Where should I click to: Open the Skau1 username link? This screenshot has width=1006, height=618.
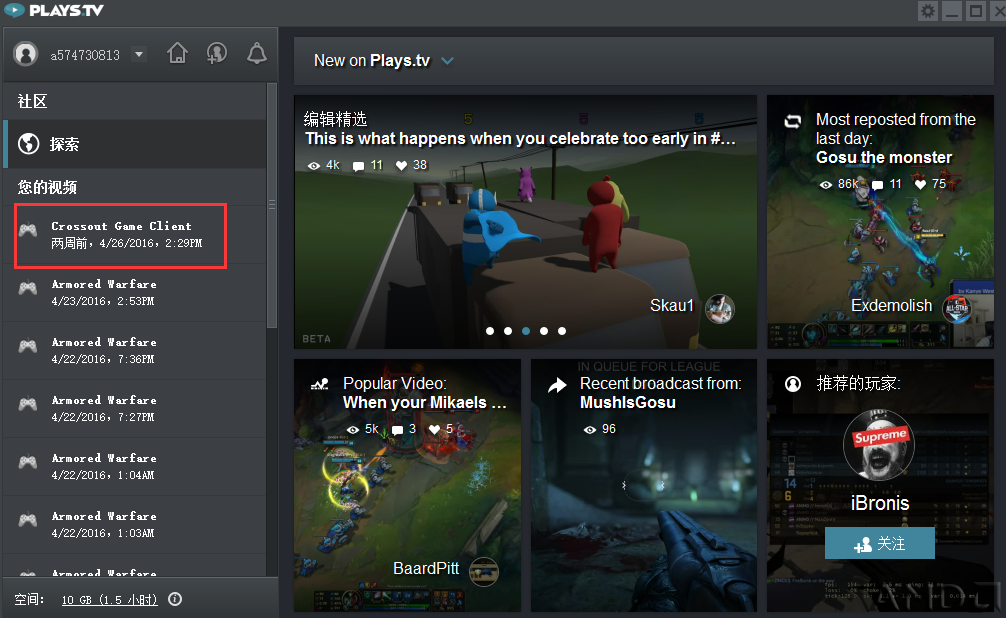pos(672,305)
